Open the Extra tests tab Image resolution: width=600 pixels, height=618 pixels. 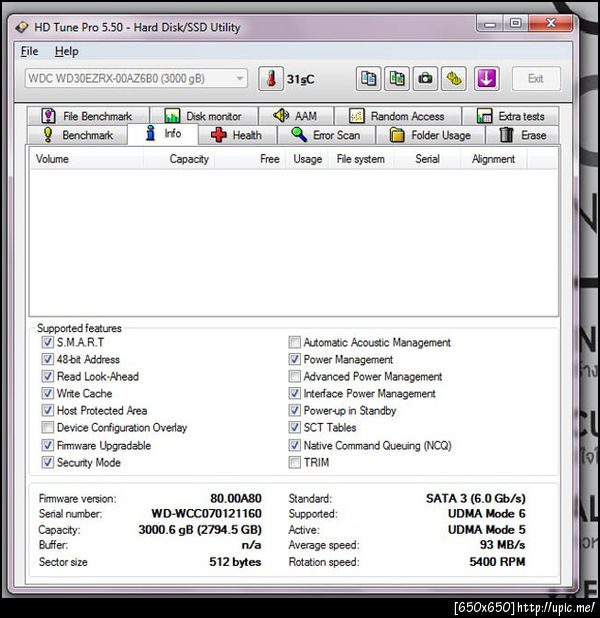tap(510, 116)
